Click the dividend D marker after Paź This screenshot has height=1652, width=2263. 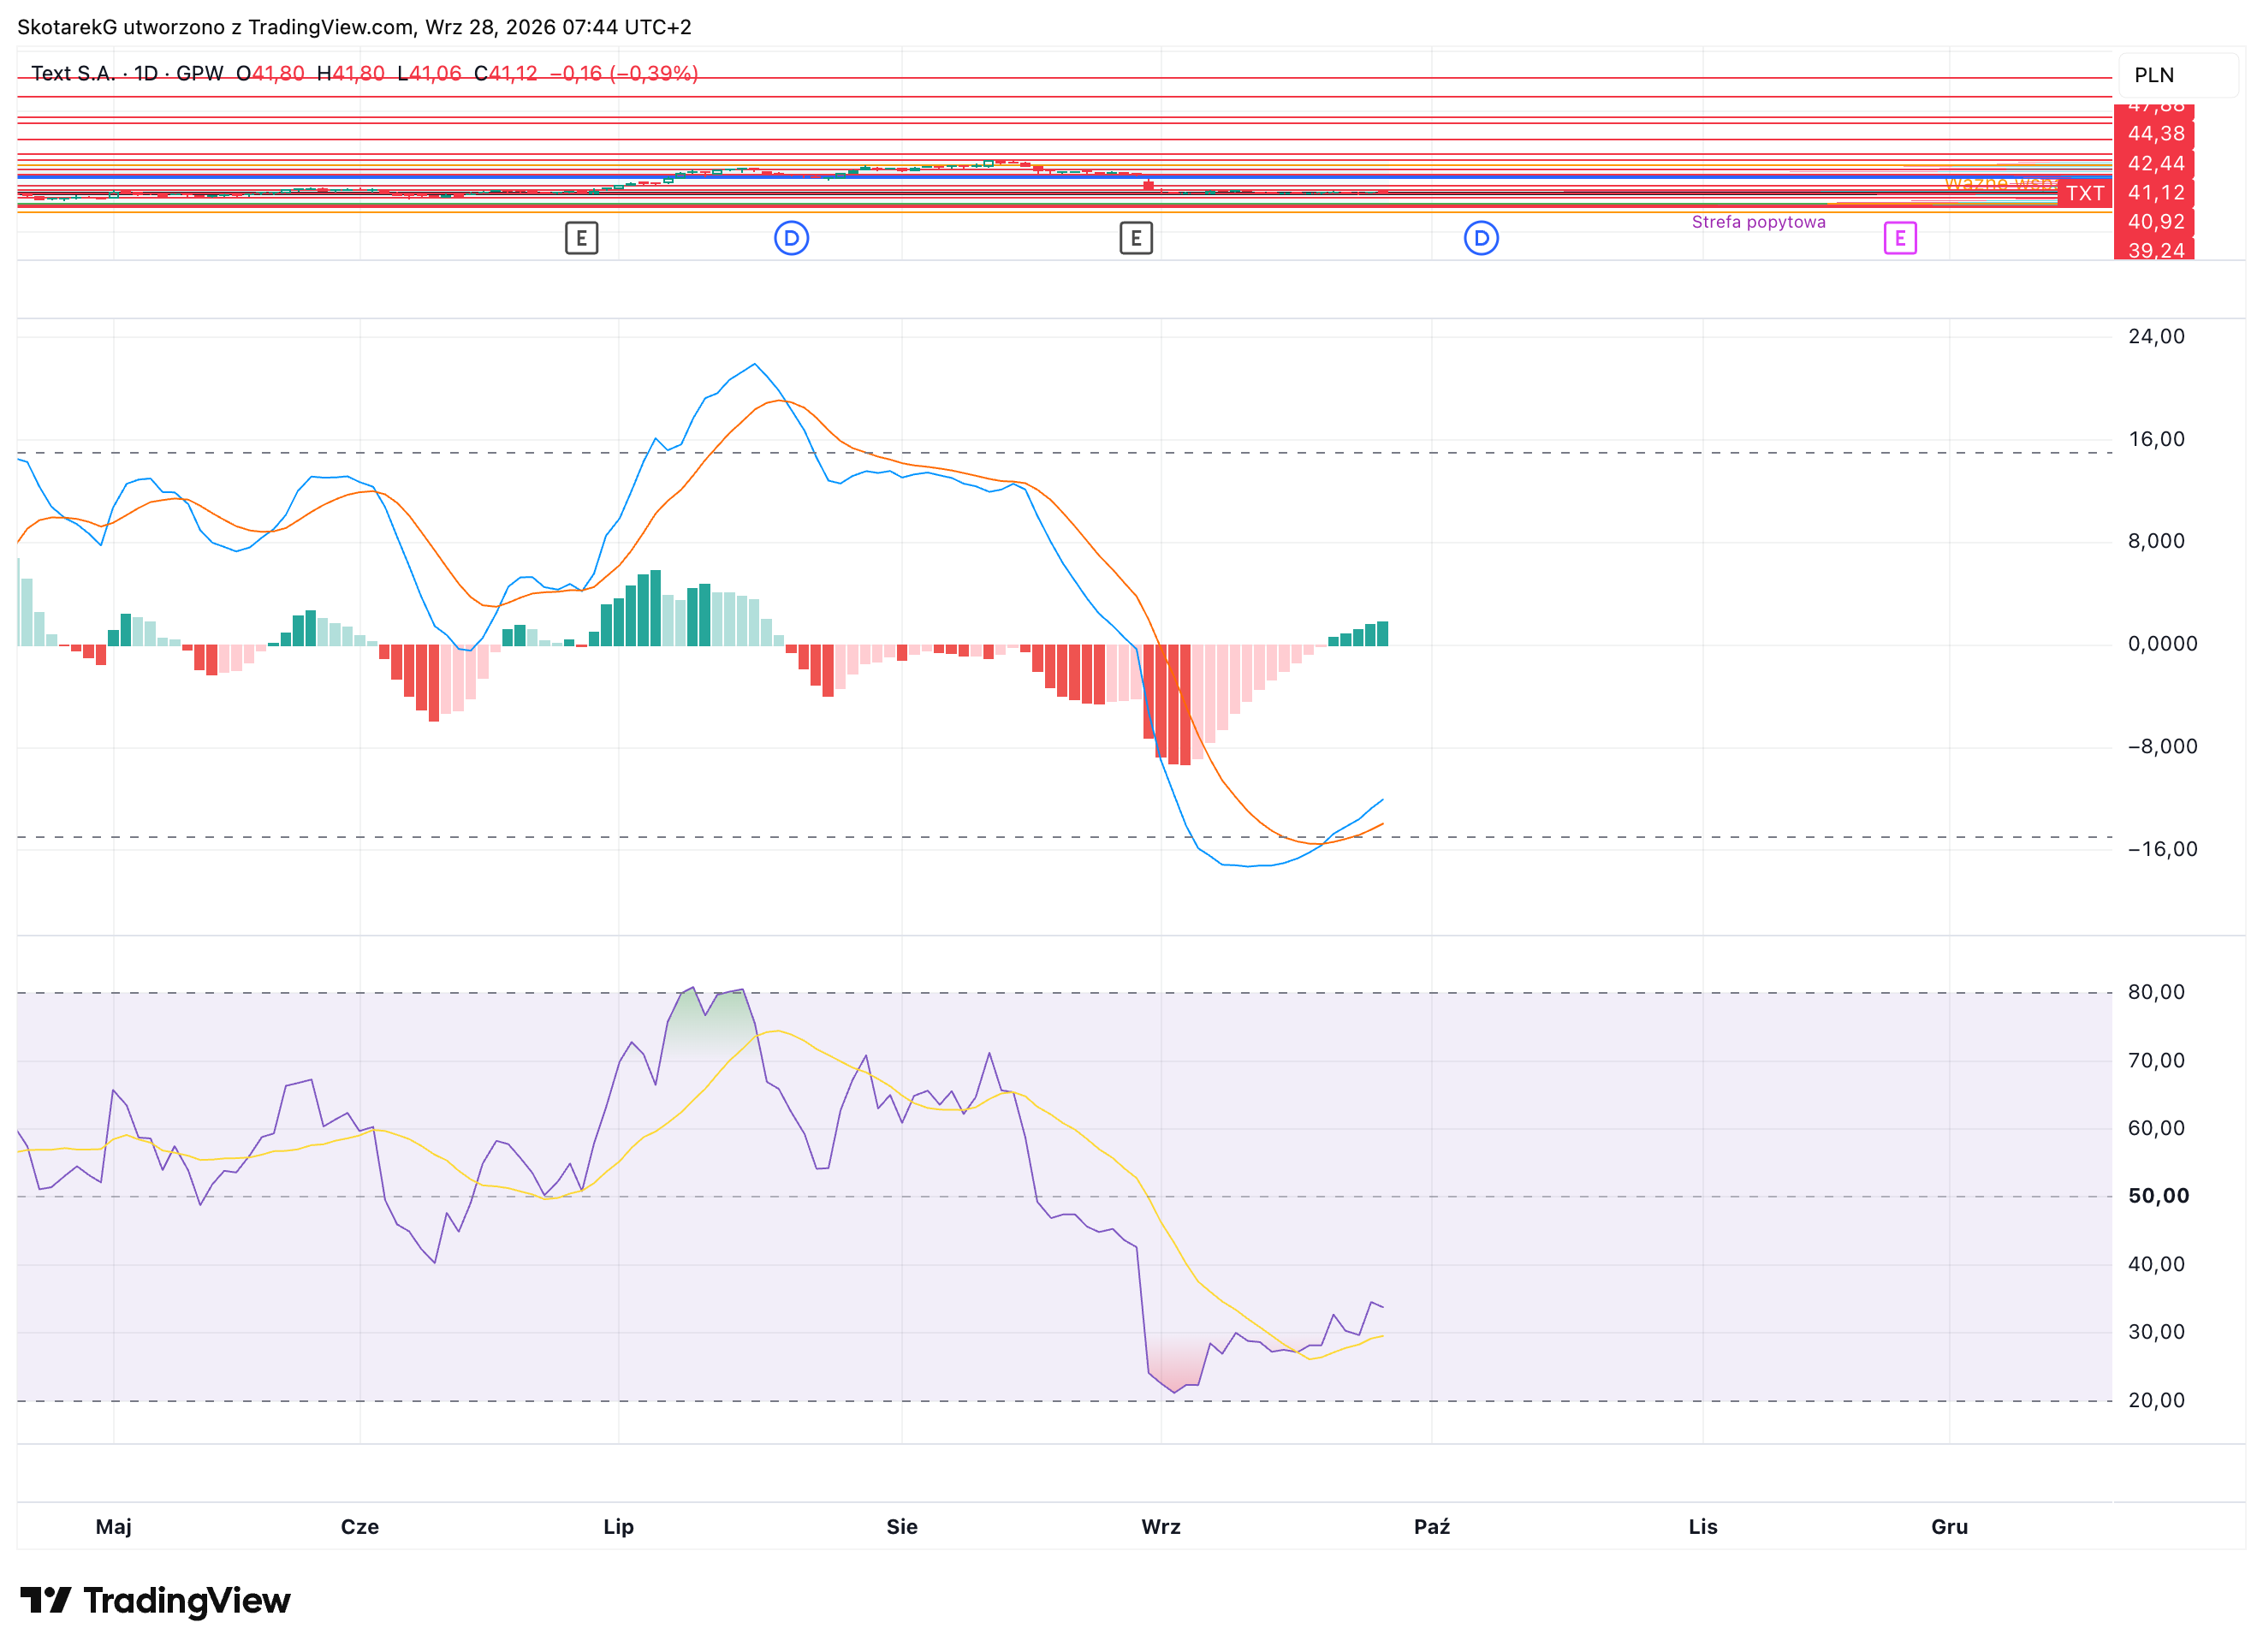tap(1481, 238)
